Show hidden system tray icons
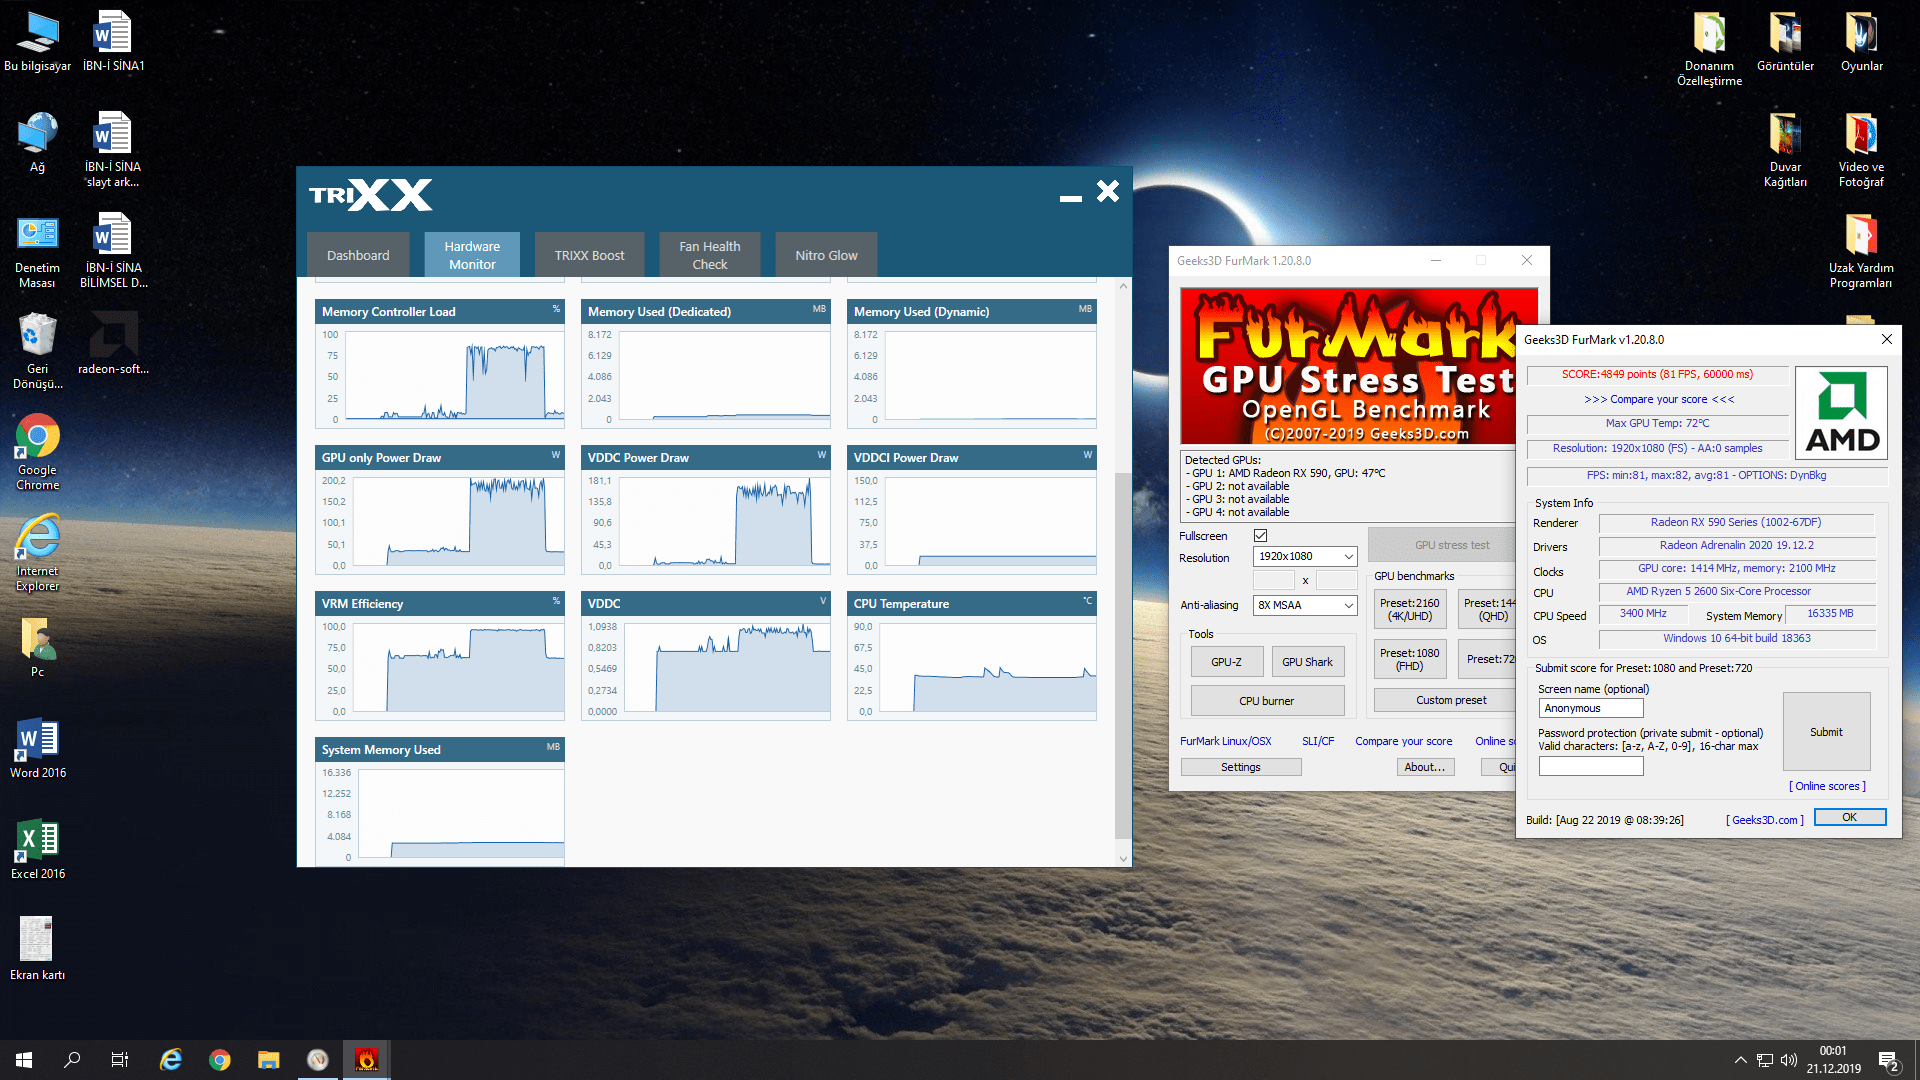Viewport: 1920px width, 1080px height. tap(1740, 1060)
